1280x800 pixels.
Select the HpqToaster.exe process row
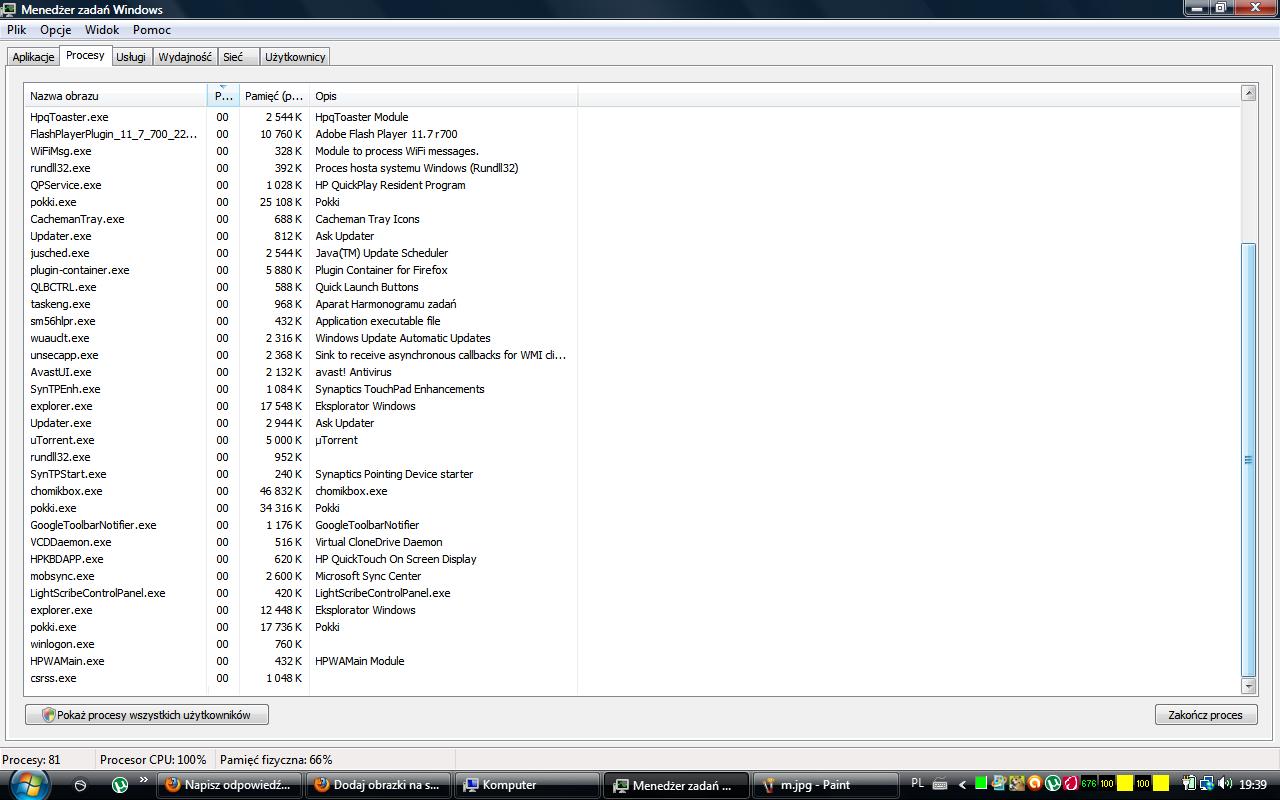click(301, 117)
